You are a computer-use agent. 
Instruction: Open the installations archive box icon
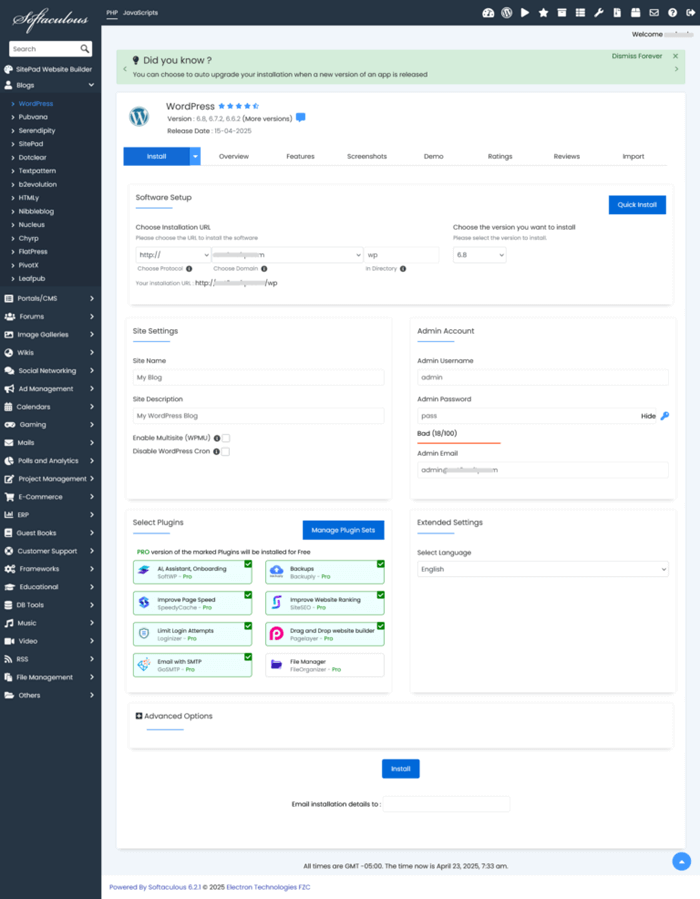[x=562, y=13]
